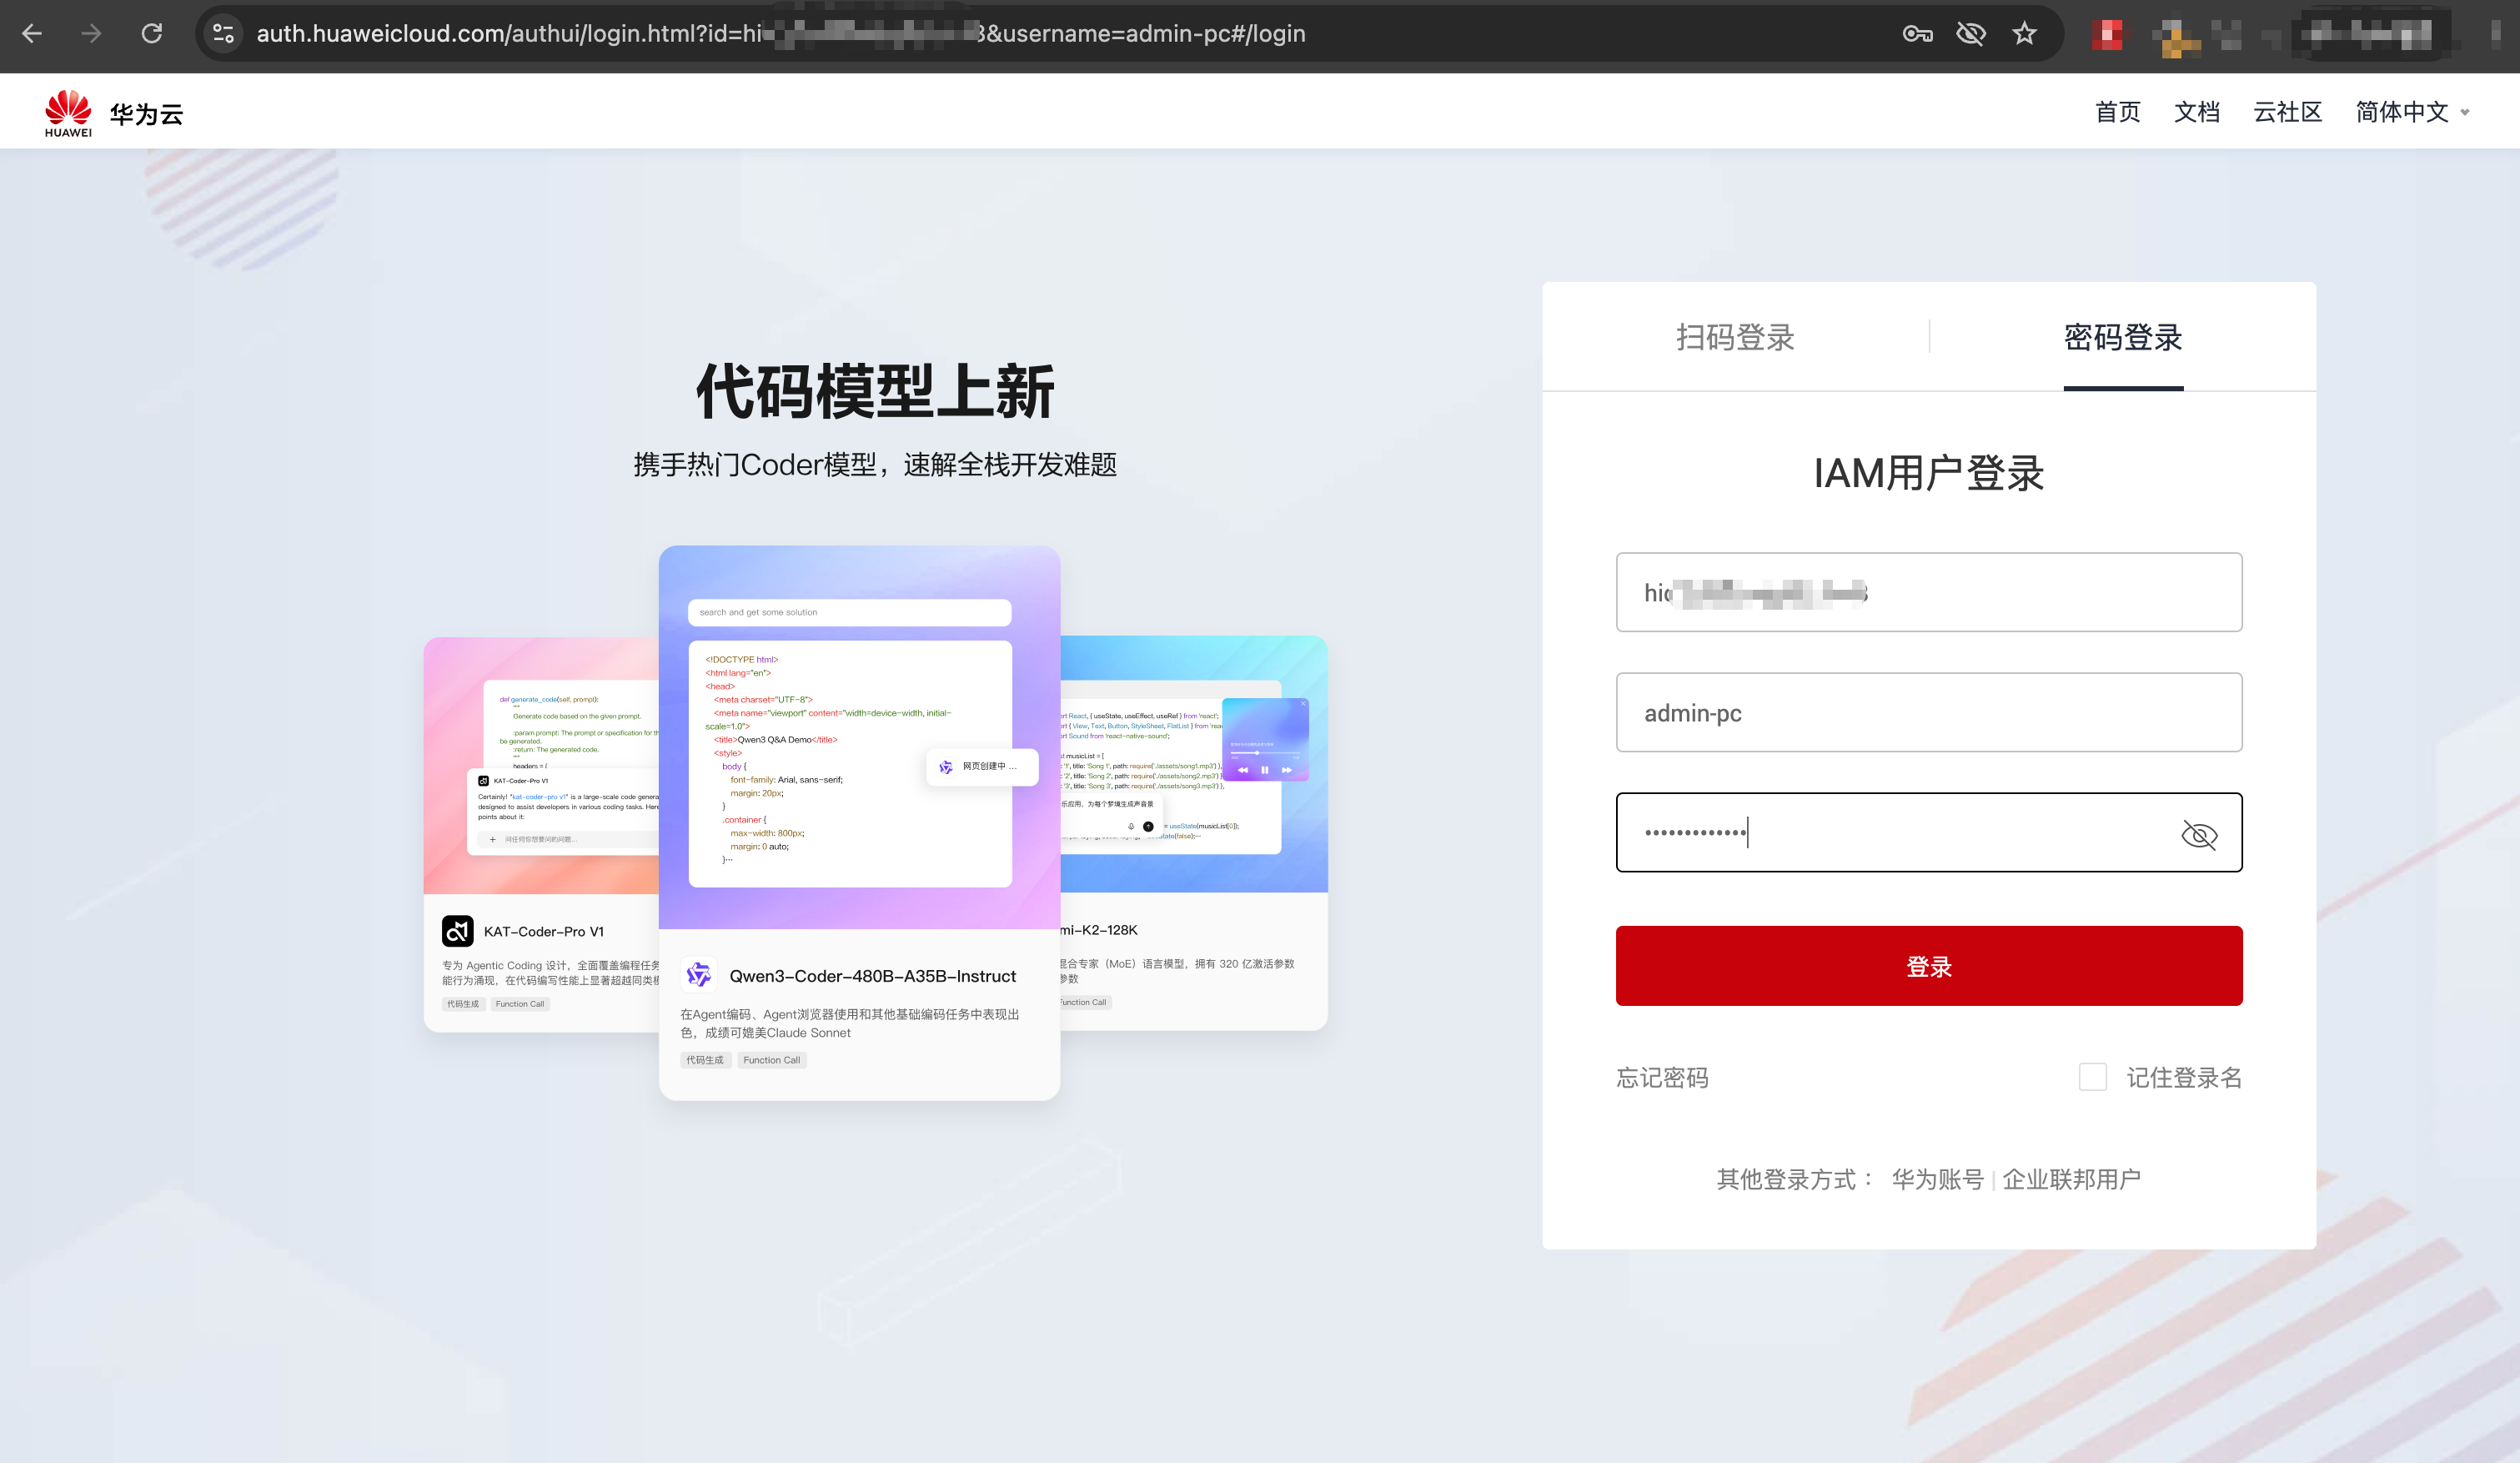Open 文档 in top navigation

2196,112
